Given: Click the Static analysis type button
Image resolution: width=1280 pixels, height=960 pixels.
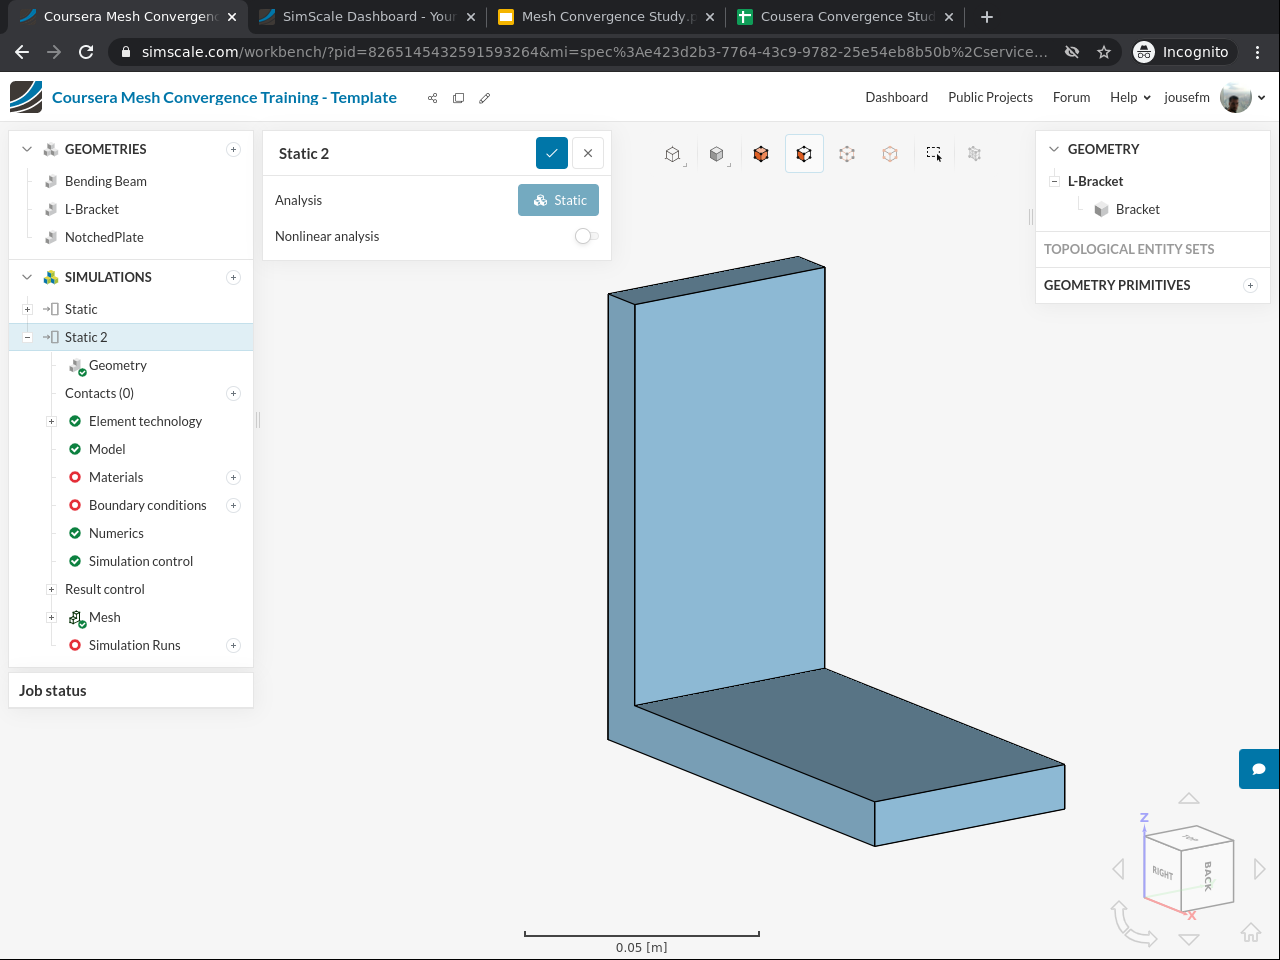Looking at the screenshot, I should pyautogui.click(x=559, y=200).
